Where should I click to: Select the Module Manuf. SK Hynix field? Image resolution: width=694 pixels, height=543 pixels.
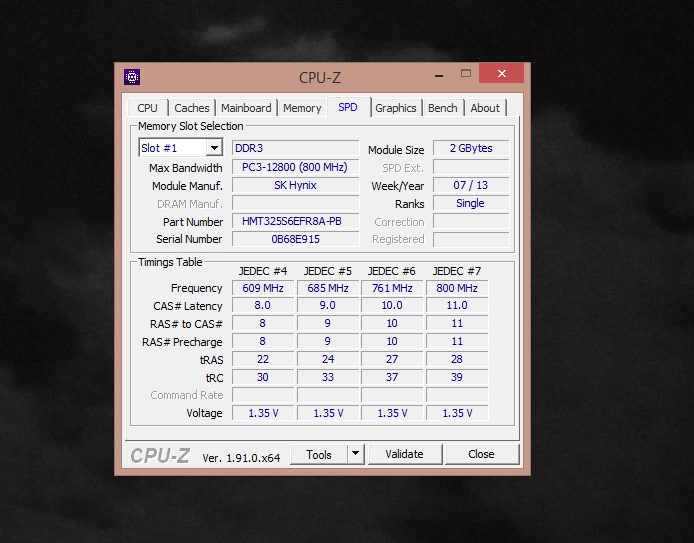(295, 185)
